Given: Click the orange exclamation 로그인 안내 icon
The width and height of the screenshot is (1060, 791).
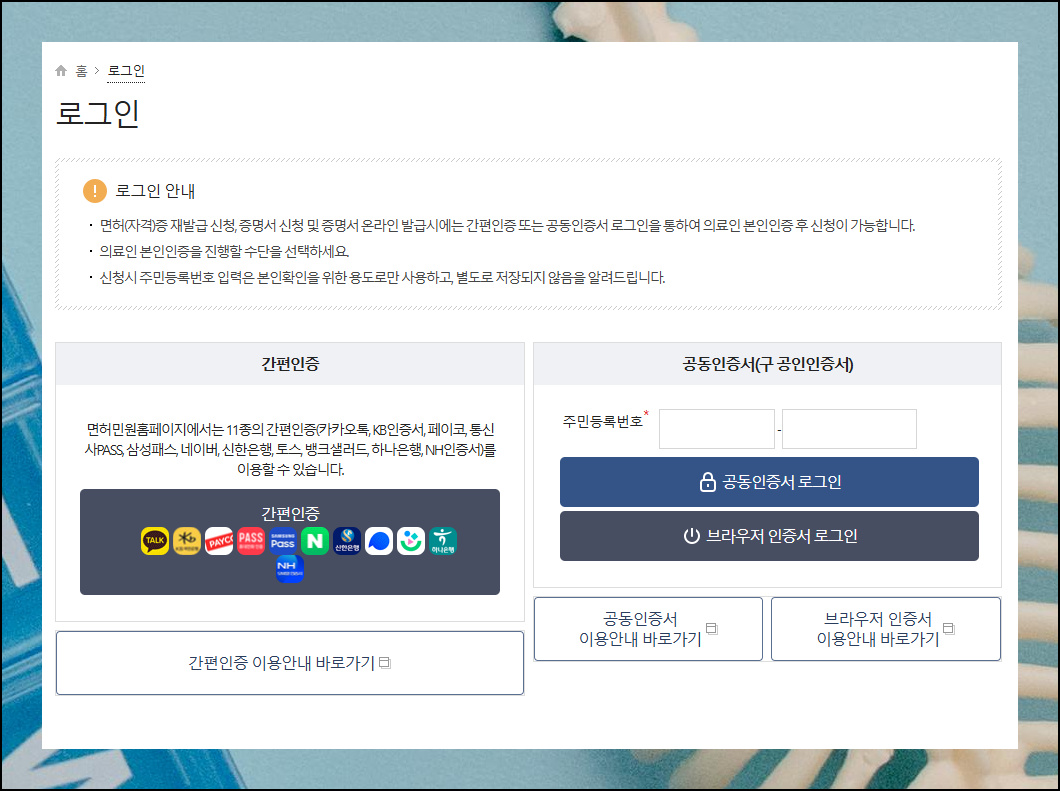Looking at the screenshot, I should coord(95,191).
